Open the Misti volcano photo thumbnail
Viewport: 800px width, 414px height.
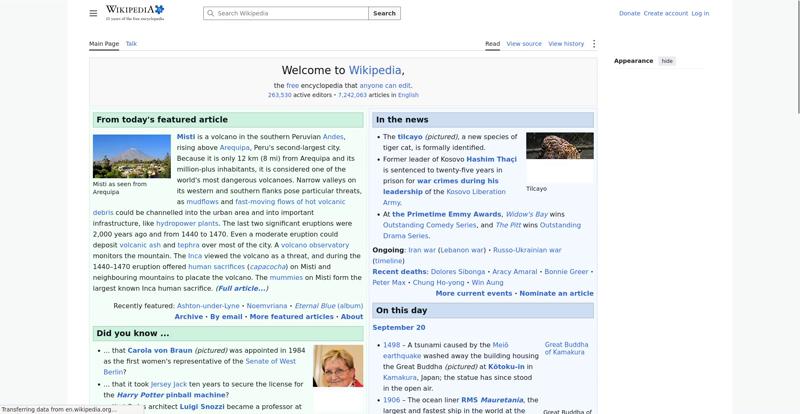(x=132, y=156)
